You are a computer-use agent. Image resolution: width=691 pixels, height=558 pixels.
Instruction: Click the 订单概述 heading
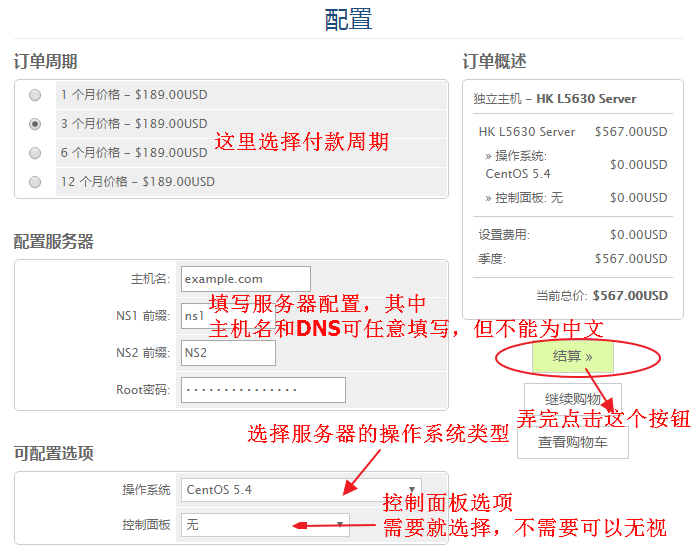(x=494, y=61)
